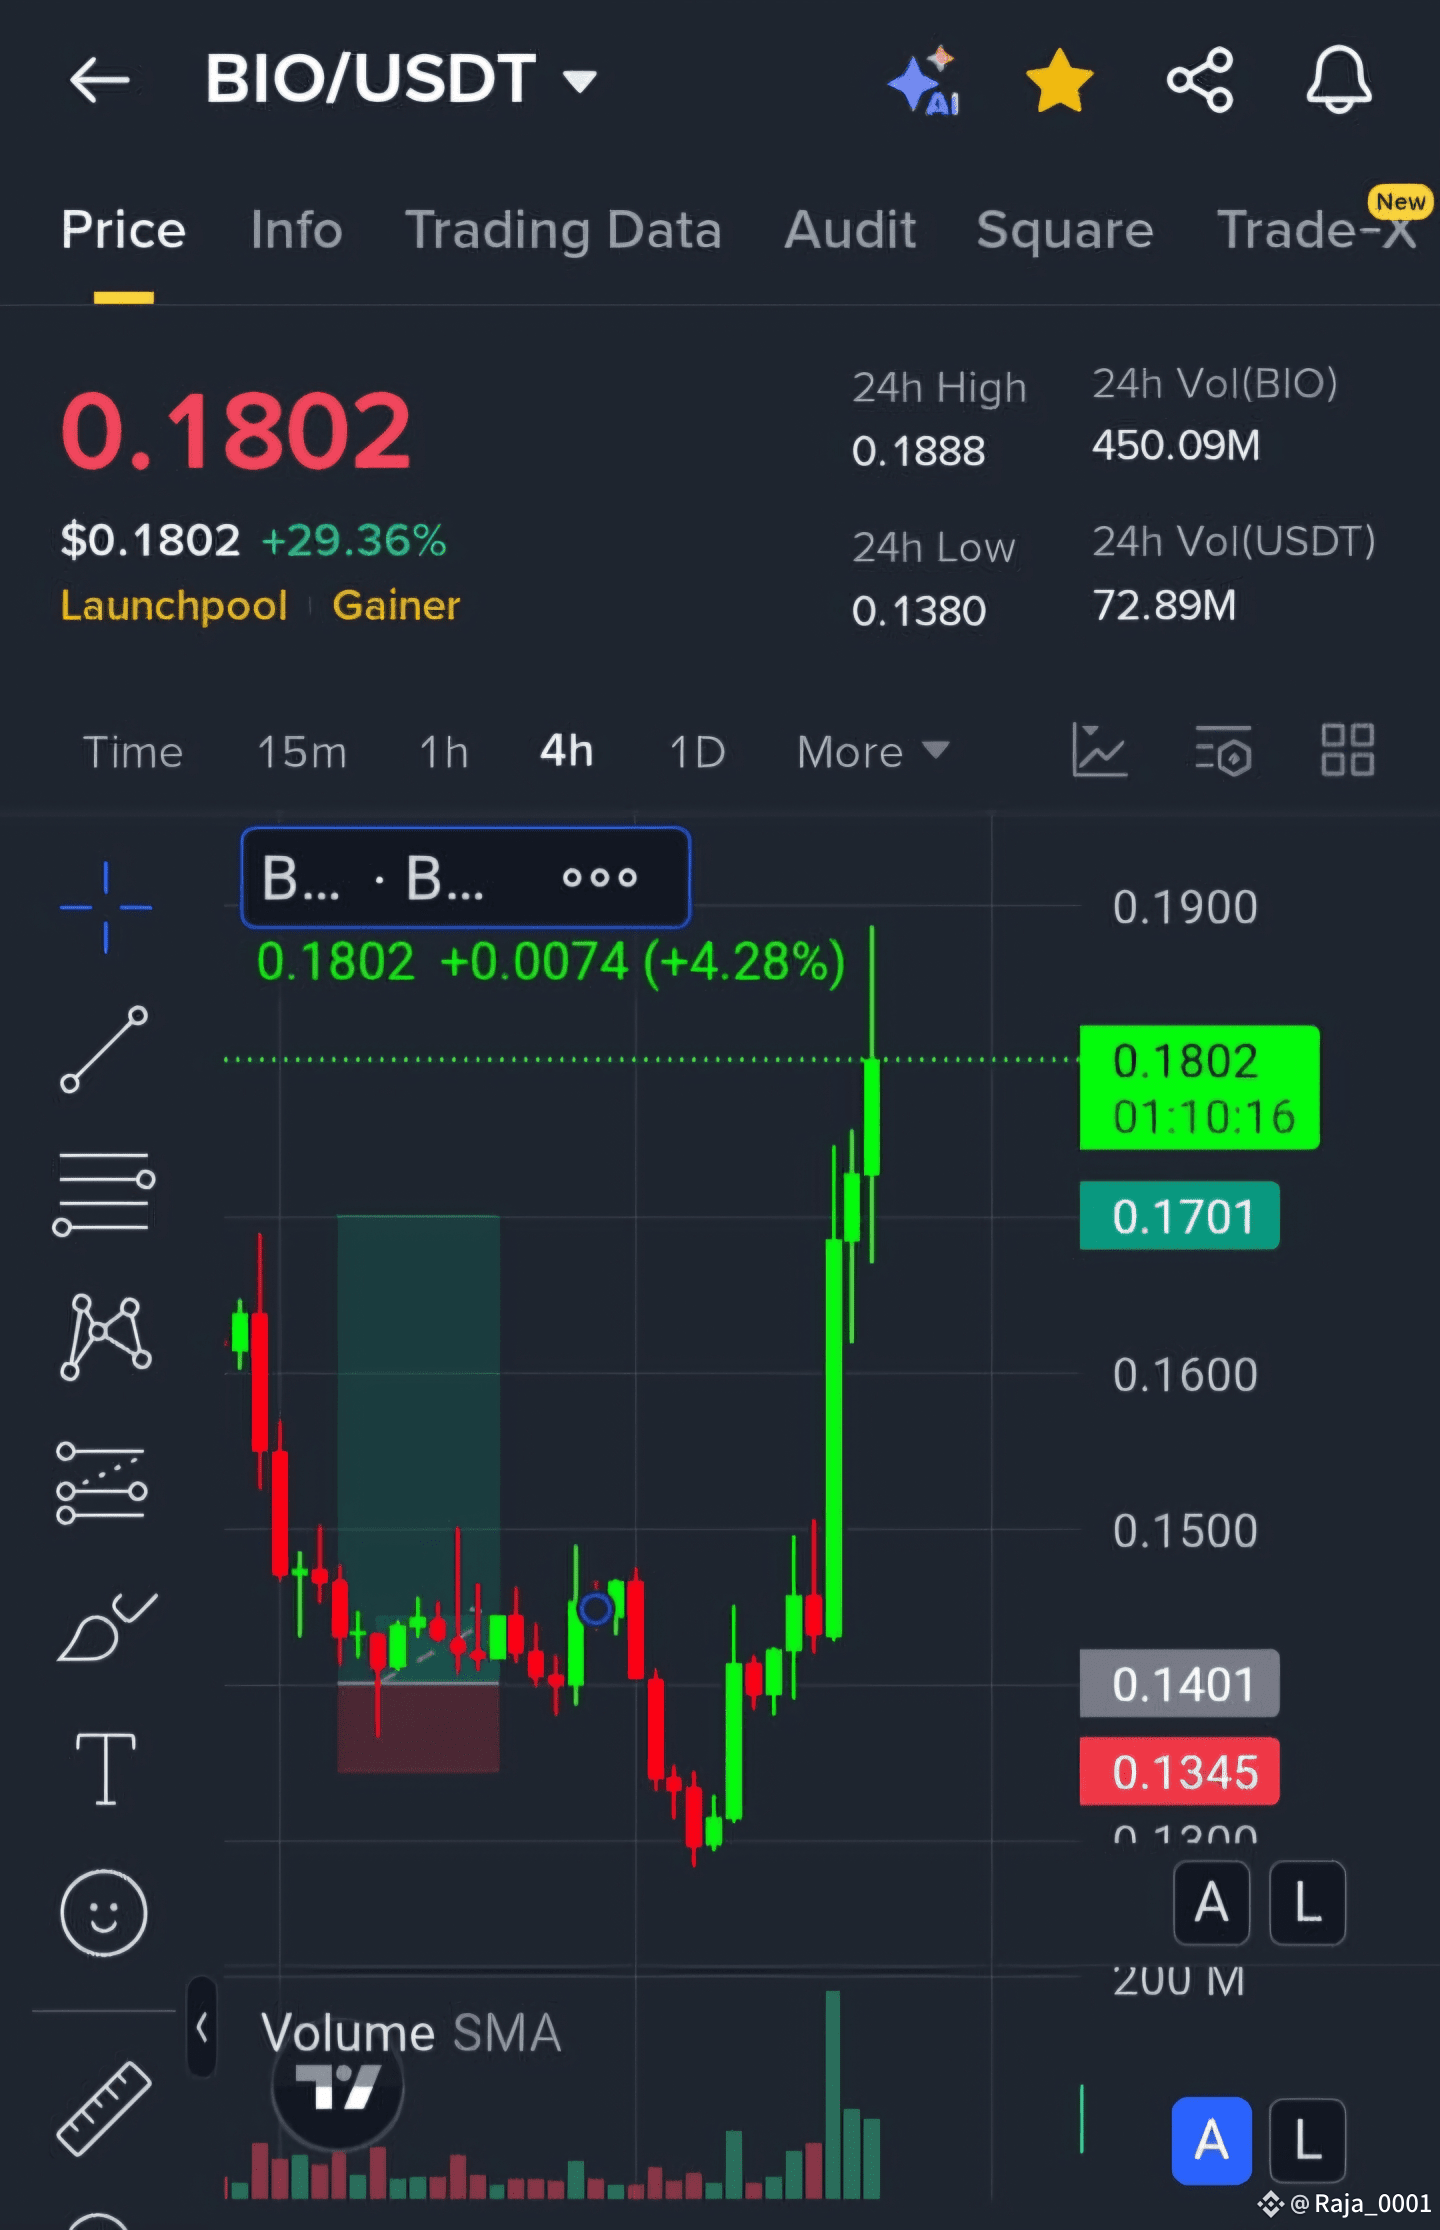Toggle log scale on volume pane

(1308, 2140)
